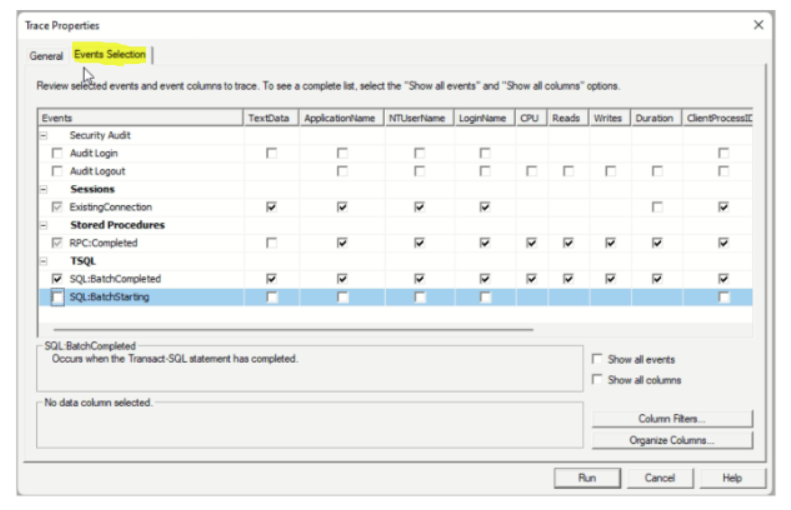Uncheck Reads for SQL:BatchCompleted

pos(568,278)
